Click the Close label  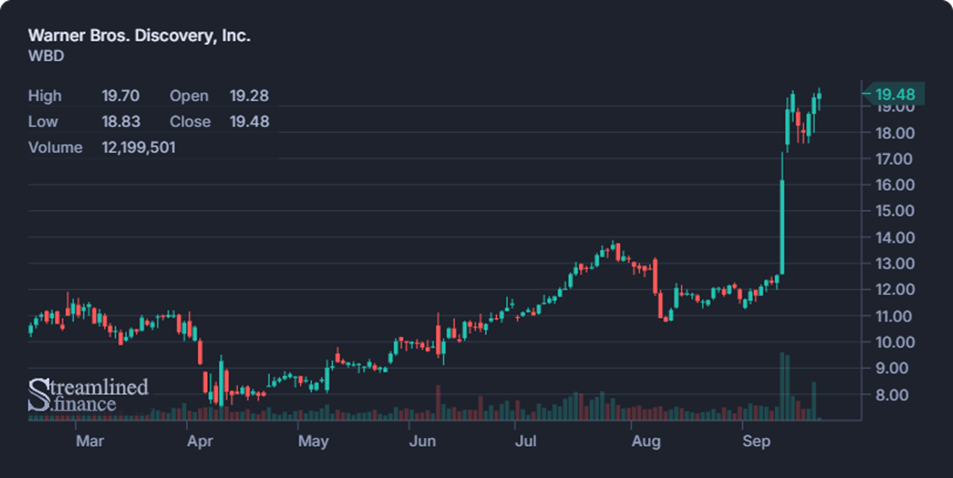[190, 122]
